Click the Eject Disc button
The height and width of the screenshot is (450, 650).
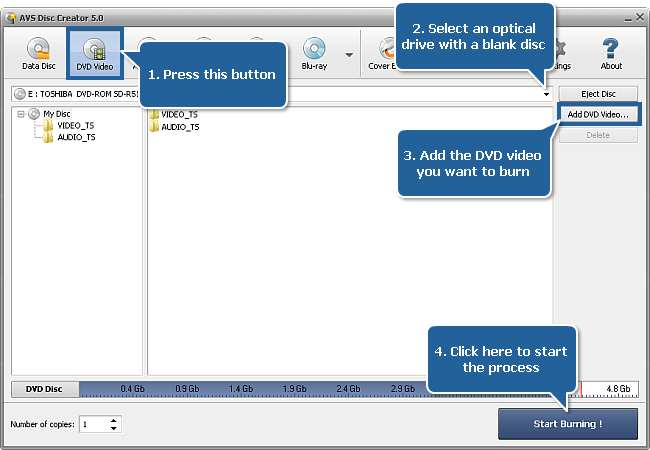(x=598, y=94)
